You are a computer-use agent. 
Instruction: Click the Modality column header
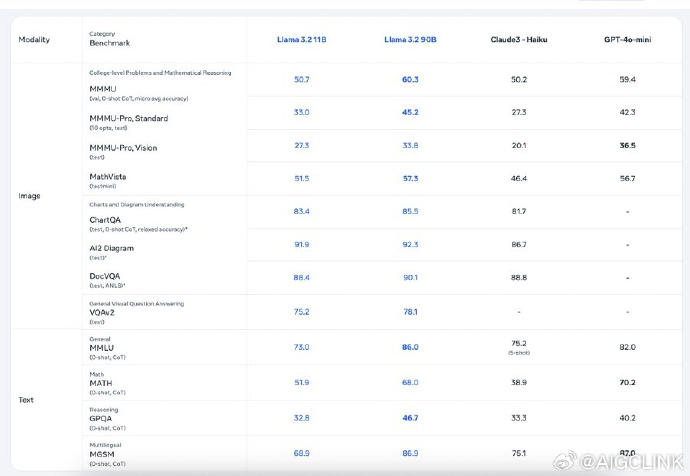(34, 40)
